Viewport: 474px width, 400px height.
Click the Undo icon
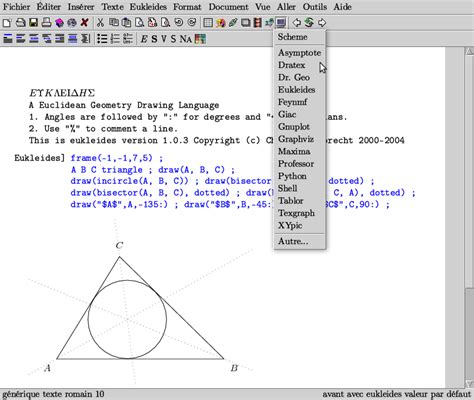tap(179, 23)
